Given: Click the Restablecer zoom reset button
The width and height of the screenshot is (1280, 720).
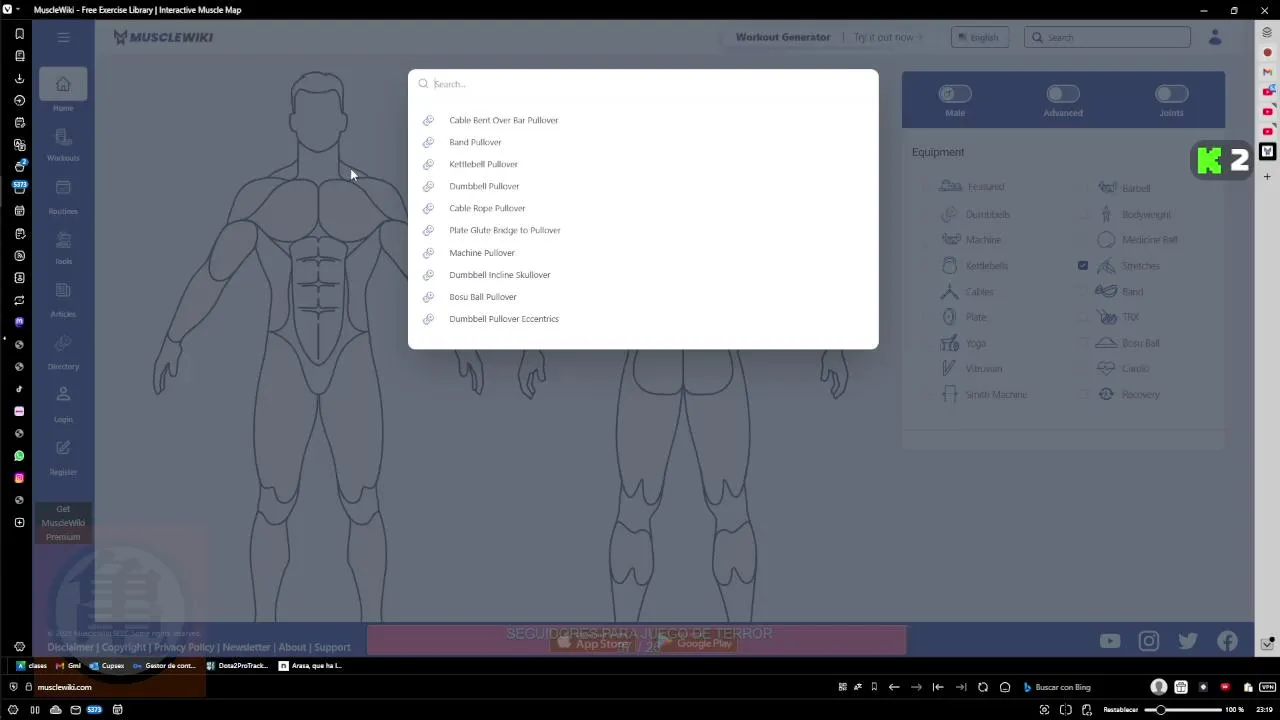Looking at the screenshot, I should point(1120,710).
